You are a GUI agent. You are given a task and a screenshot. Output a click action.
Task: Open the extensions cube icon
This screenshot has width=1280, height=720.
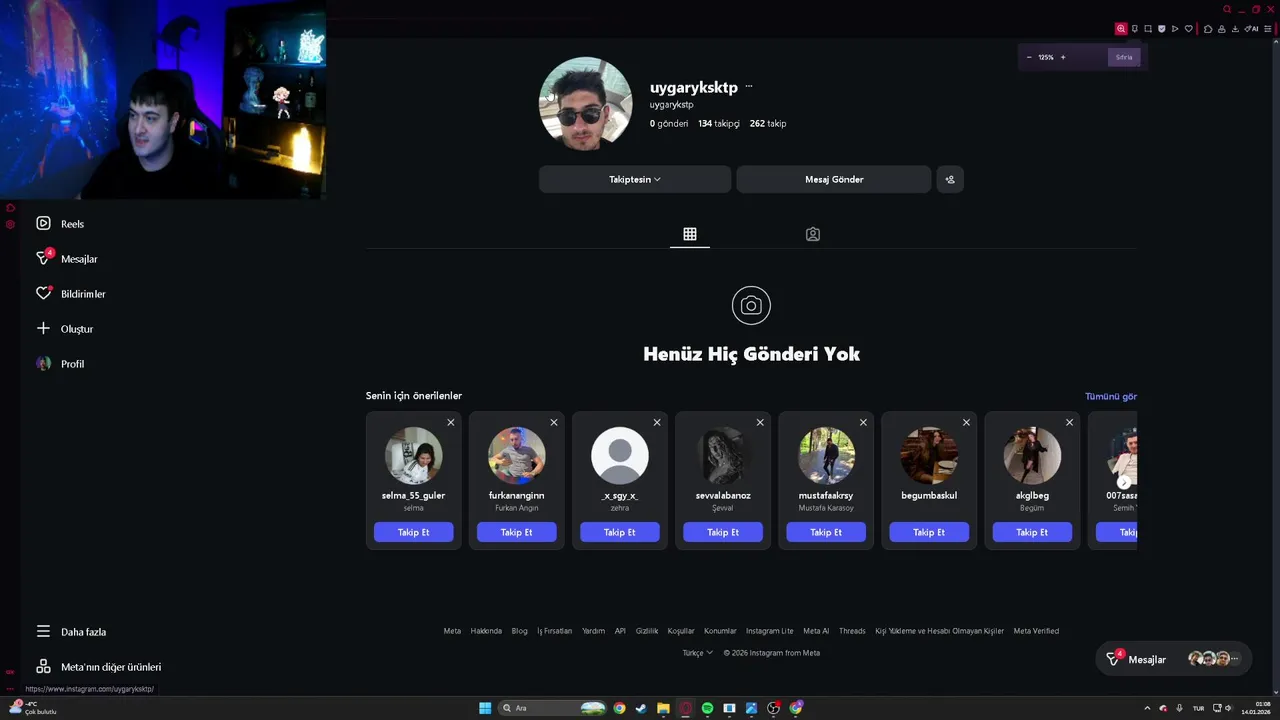tap(1208, 29)
